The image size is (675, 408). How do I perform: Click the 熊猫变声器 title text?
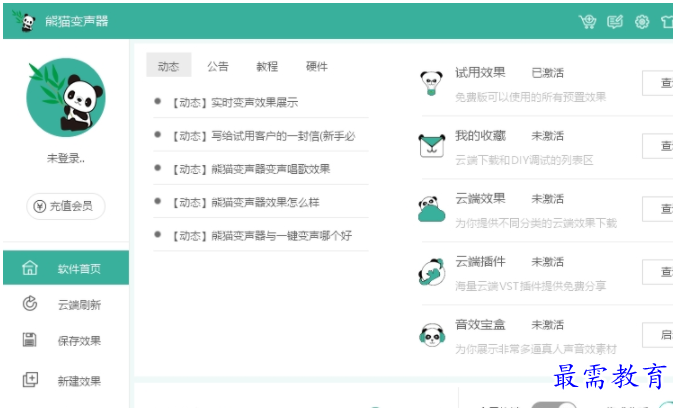pos(77,21)
